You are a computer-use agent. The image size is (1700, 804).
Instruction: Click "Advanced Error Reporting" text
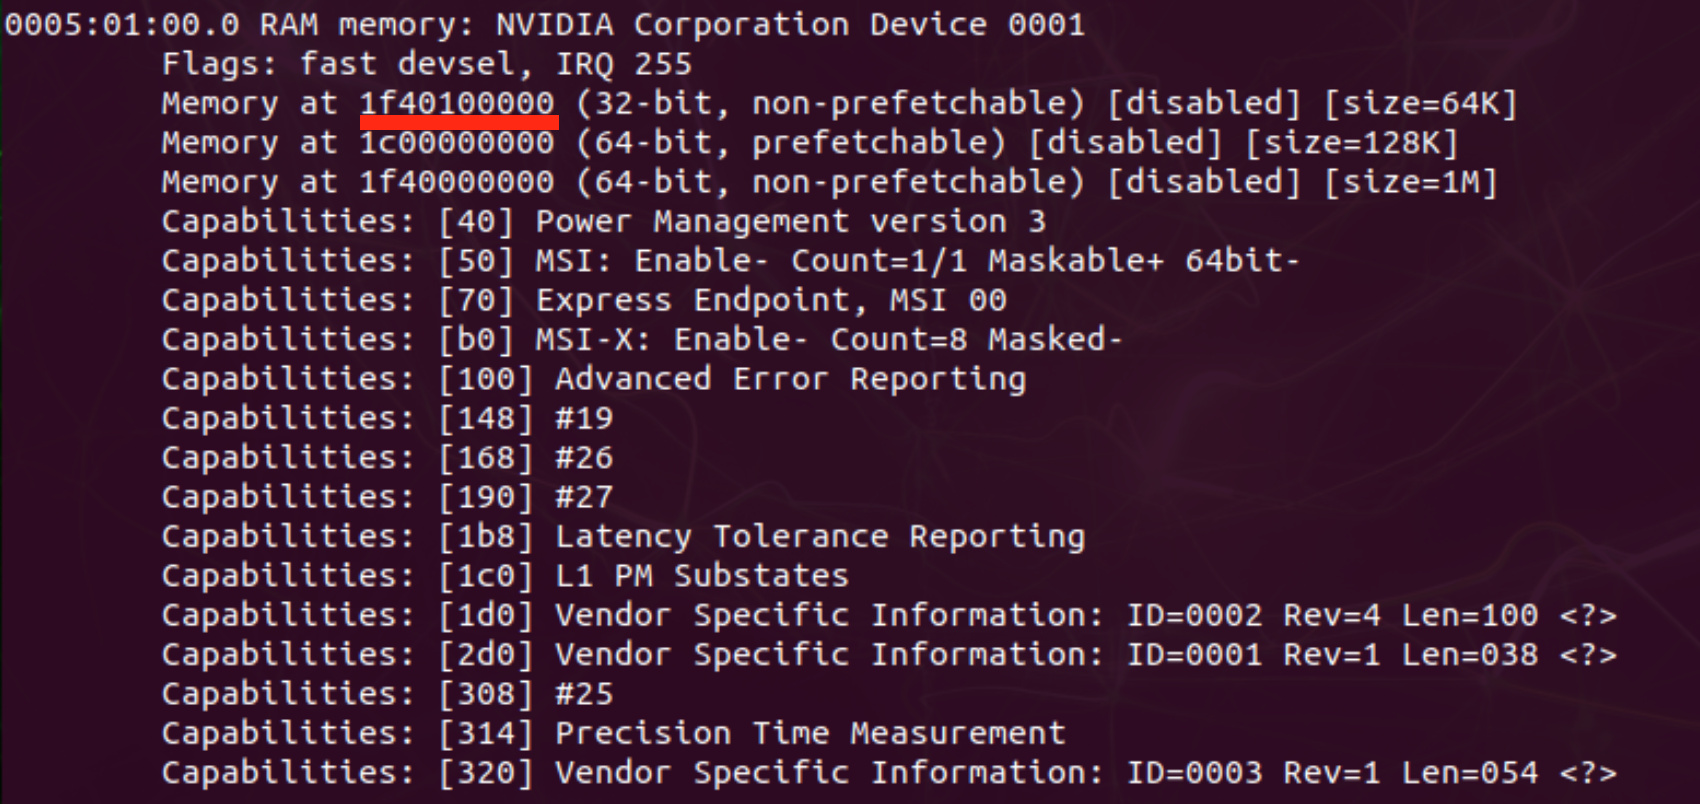pos(790,379)
